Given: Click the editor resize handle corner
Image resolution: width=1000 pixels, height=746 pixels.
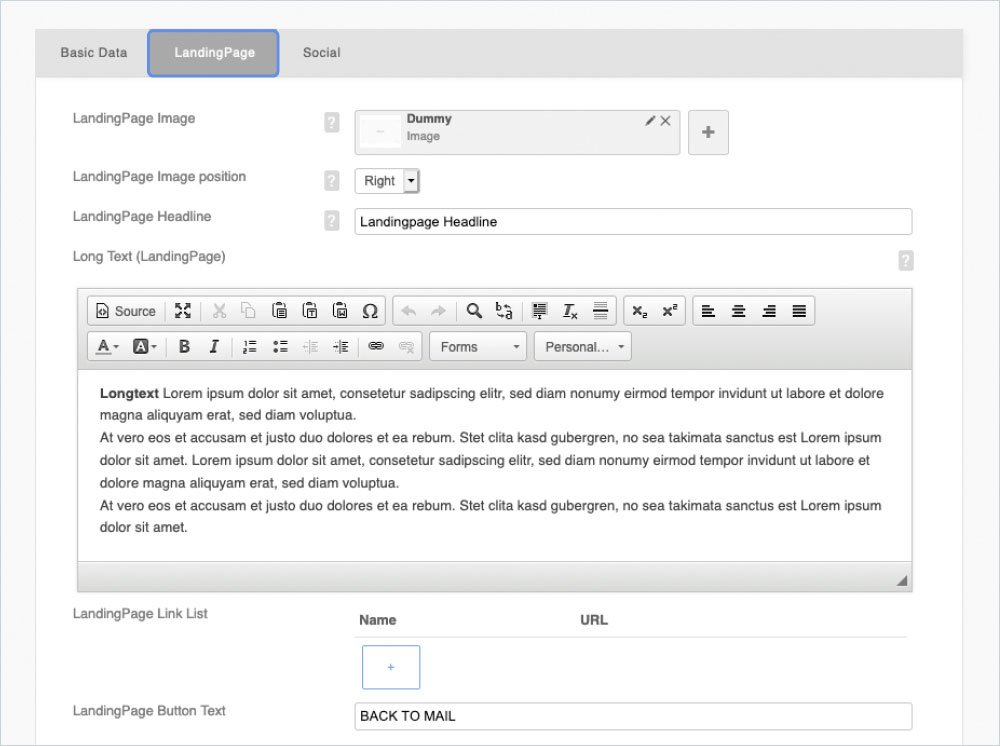Looking at the screenshot, I should click(902, 580).
